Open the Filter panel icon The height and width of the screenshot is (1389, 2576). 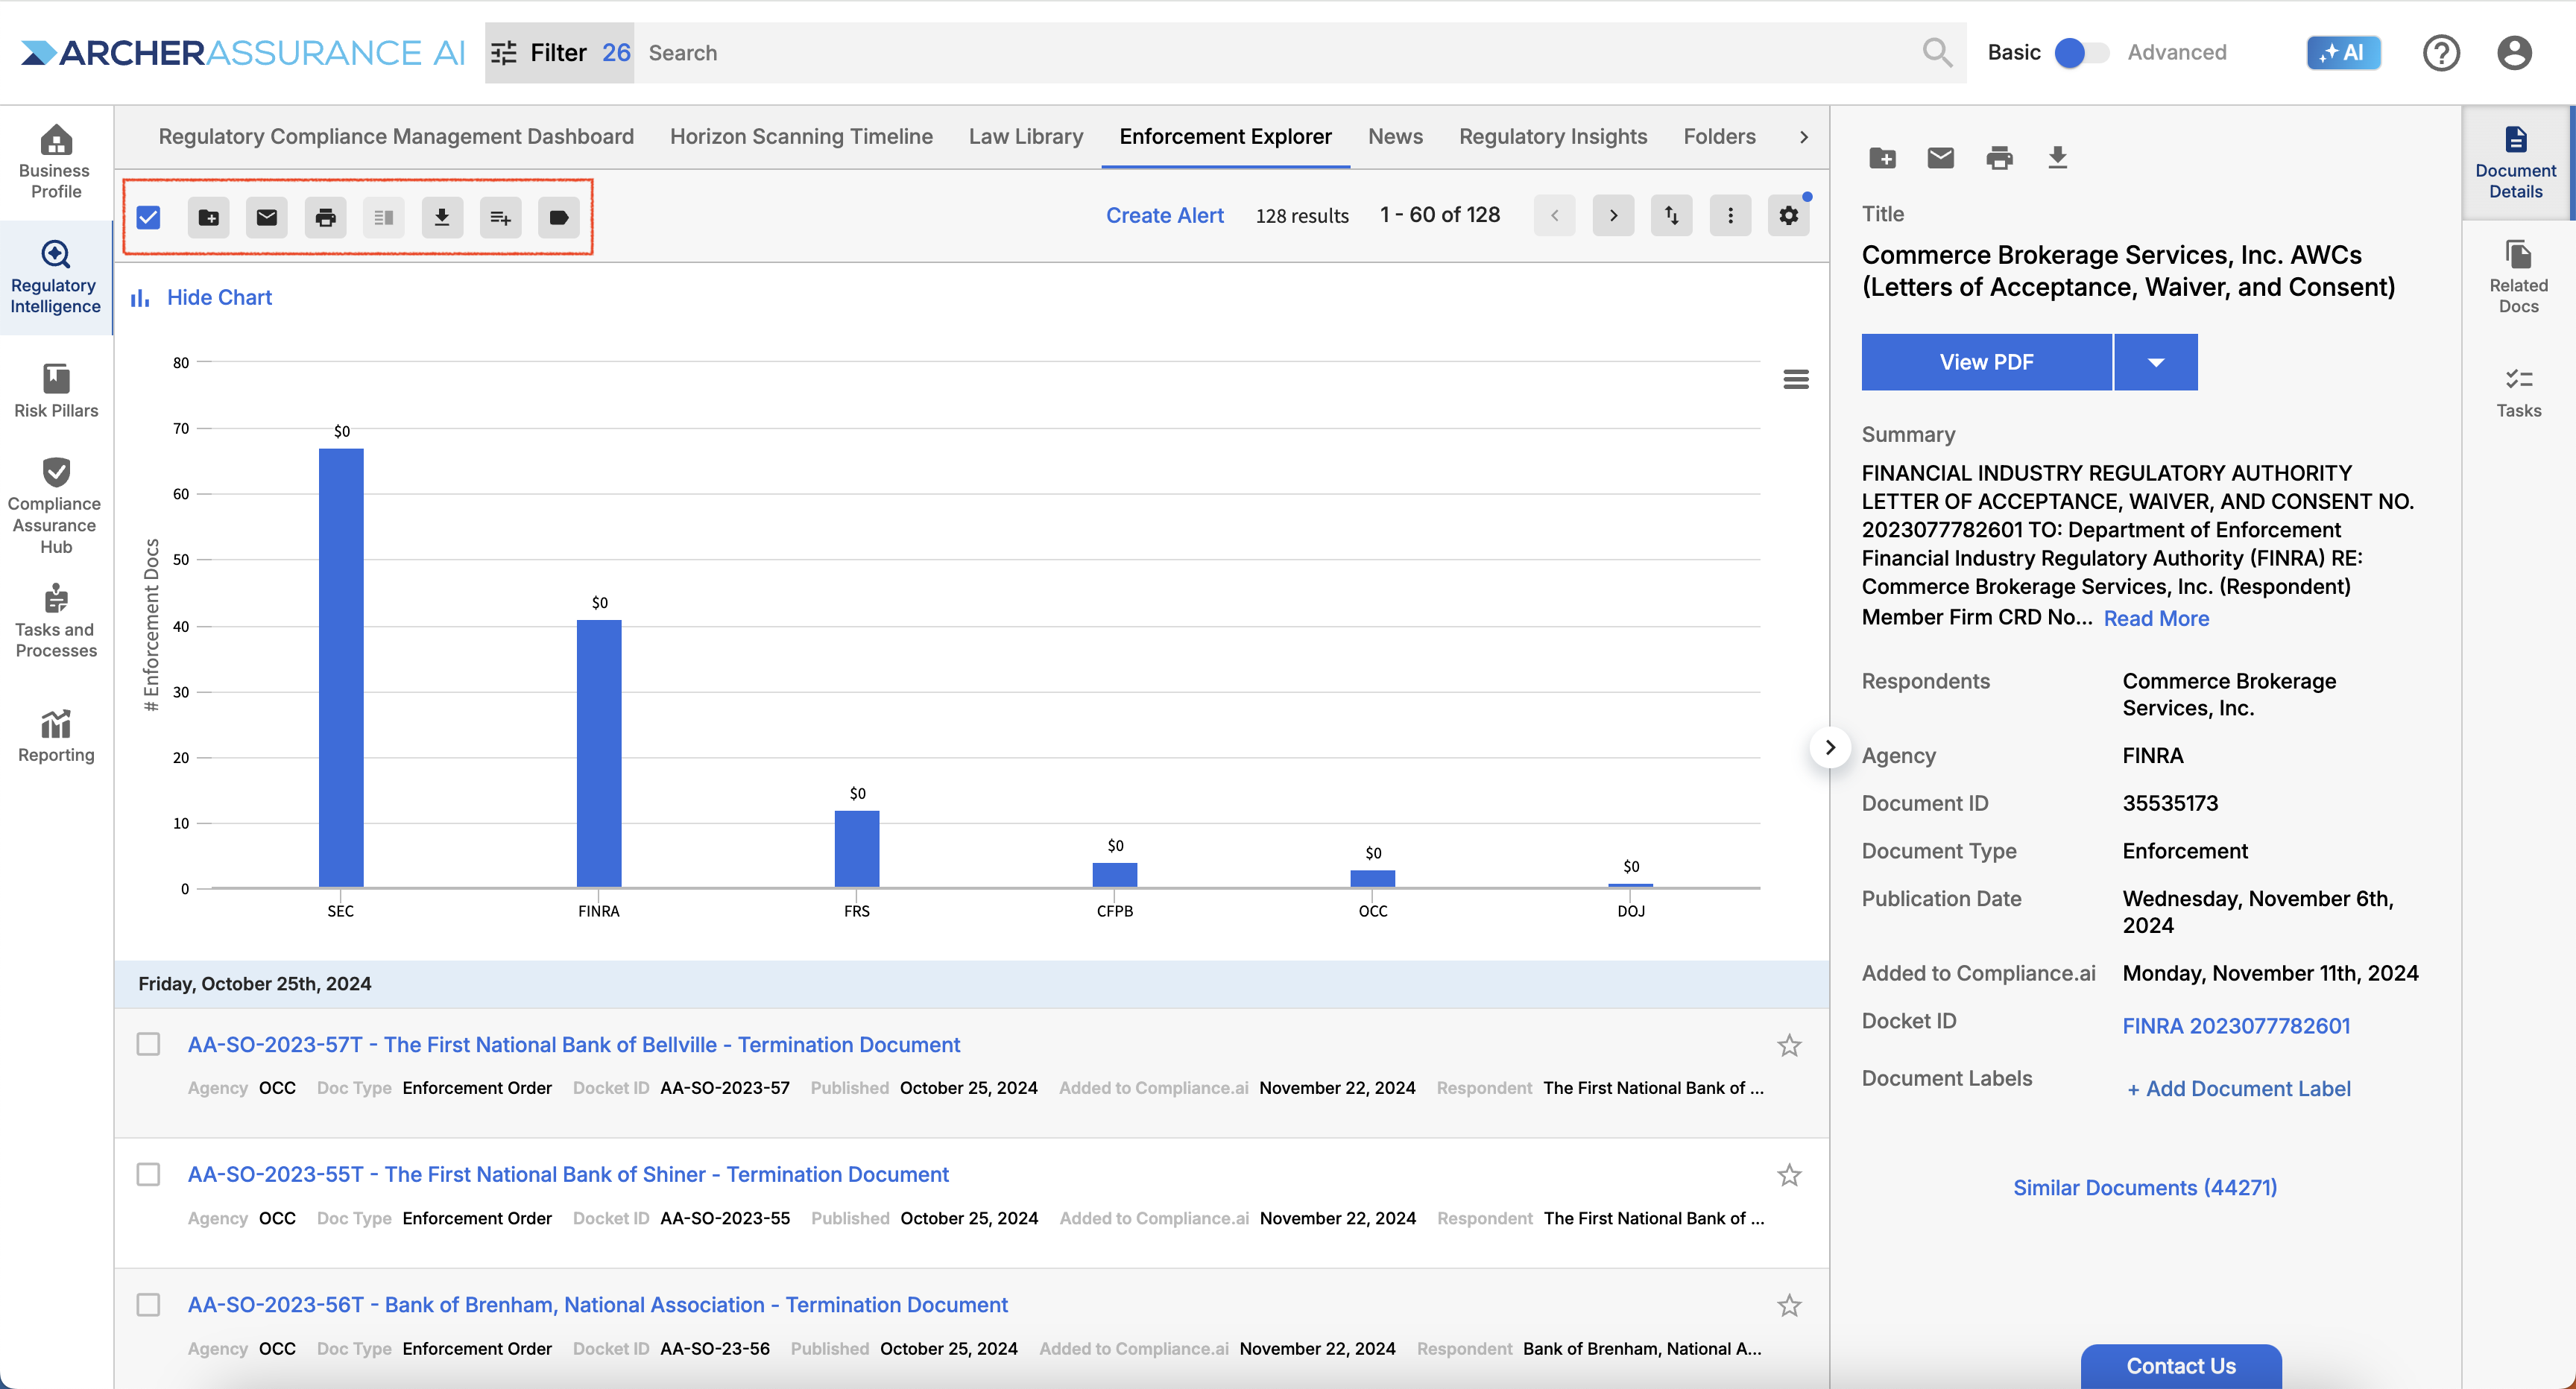[x=505, y=53]
